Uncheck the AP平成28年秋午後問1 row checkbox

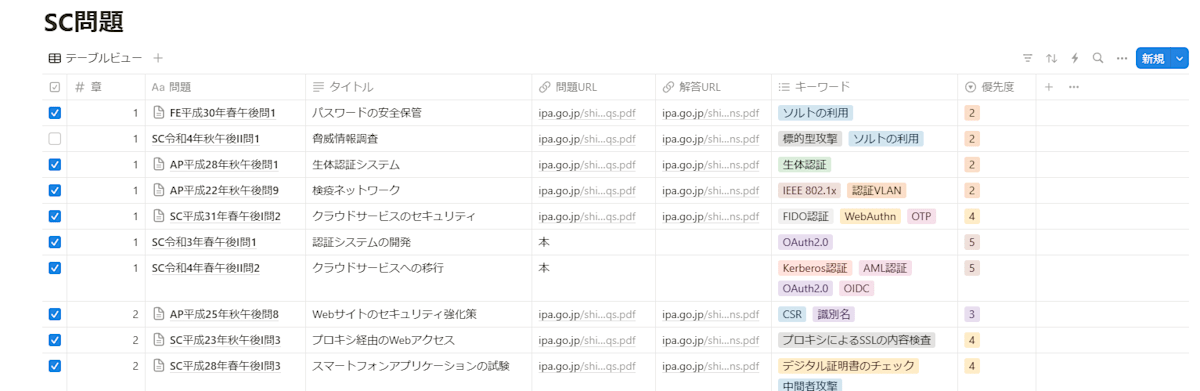pos(55,164)
